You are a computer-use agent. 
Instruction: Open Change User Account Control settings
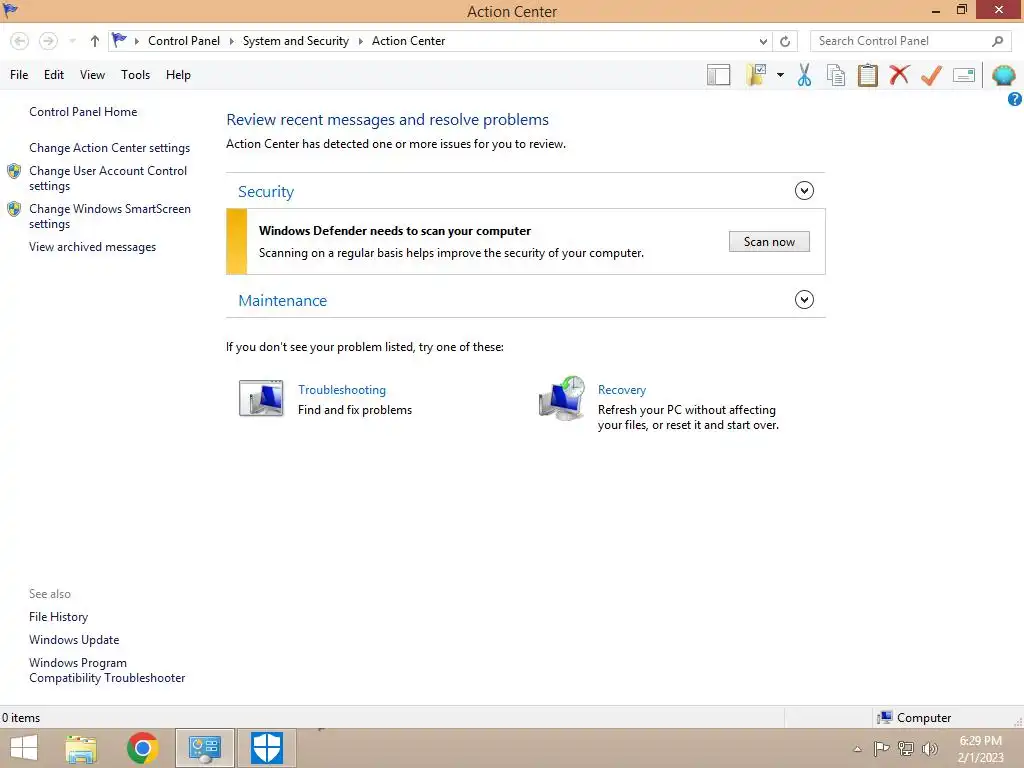pos(108,178)
